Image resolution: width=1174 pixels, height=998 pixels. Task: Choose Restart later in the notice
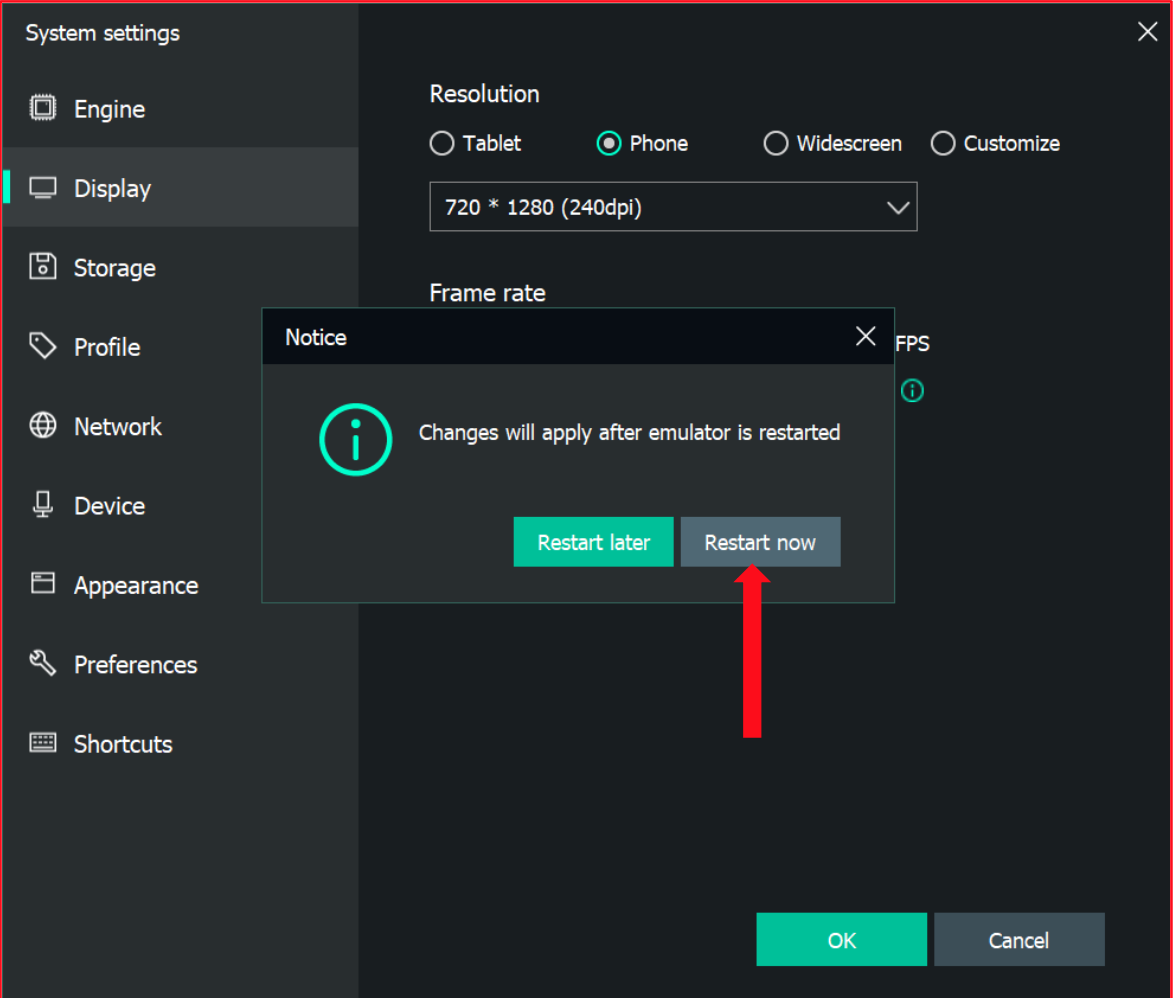click(x=593, y=542)
